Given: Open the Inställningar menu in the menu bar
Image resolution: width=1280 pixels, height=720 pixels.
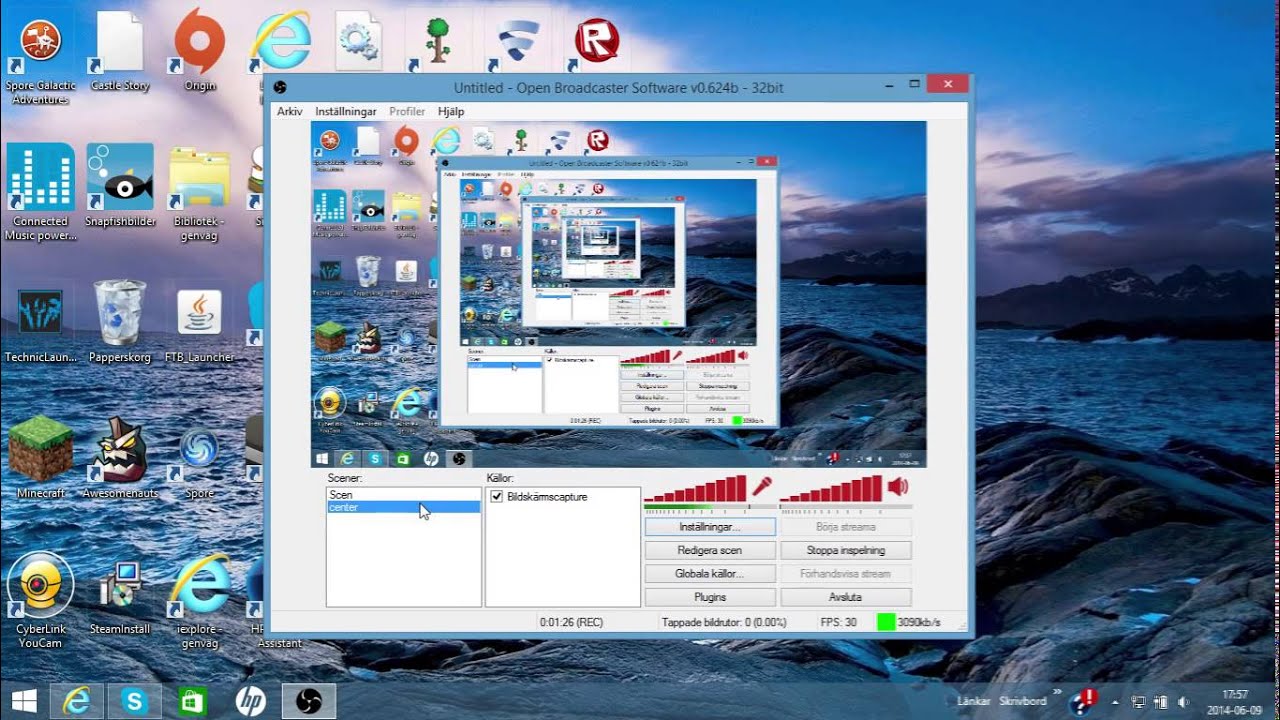Looking at the screenshot, I should tap(346, 112).
